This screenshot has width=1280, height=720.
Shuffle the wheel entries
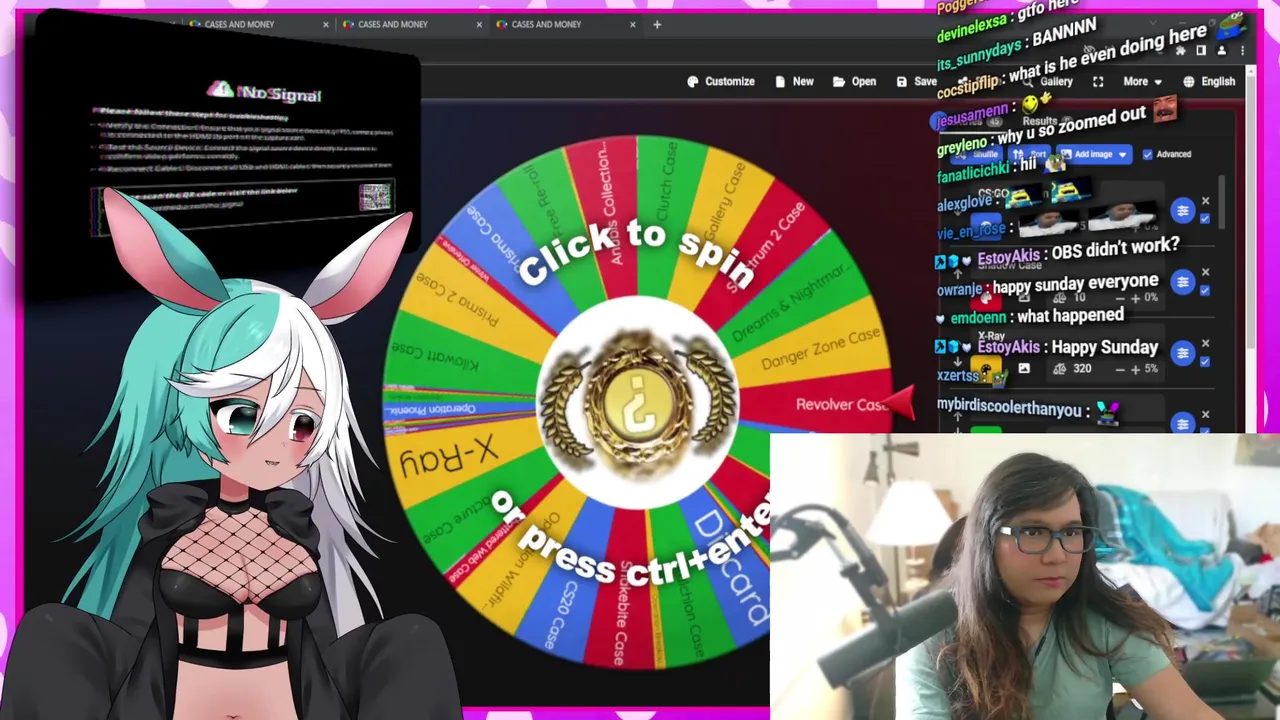pos(978,154)
